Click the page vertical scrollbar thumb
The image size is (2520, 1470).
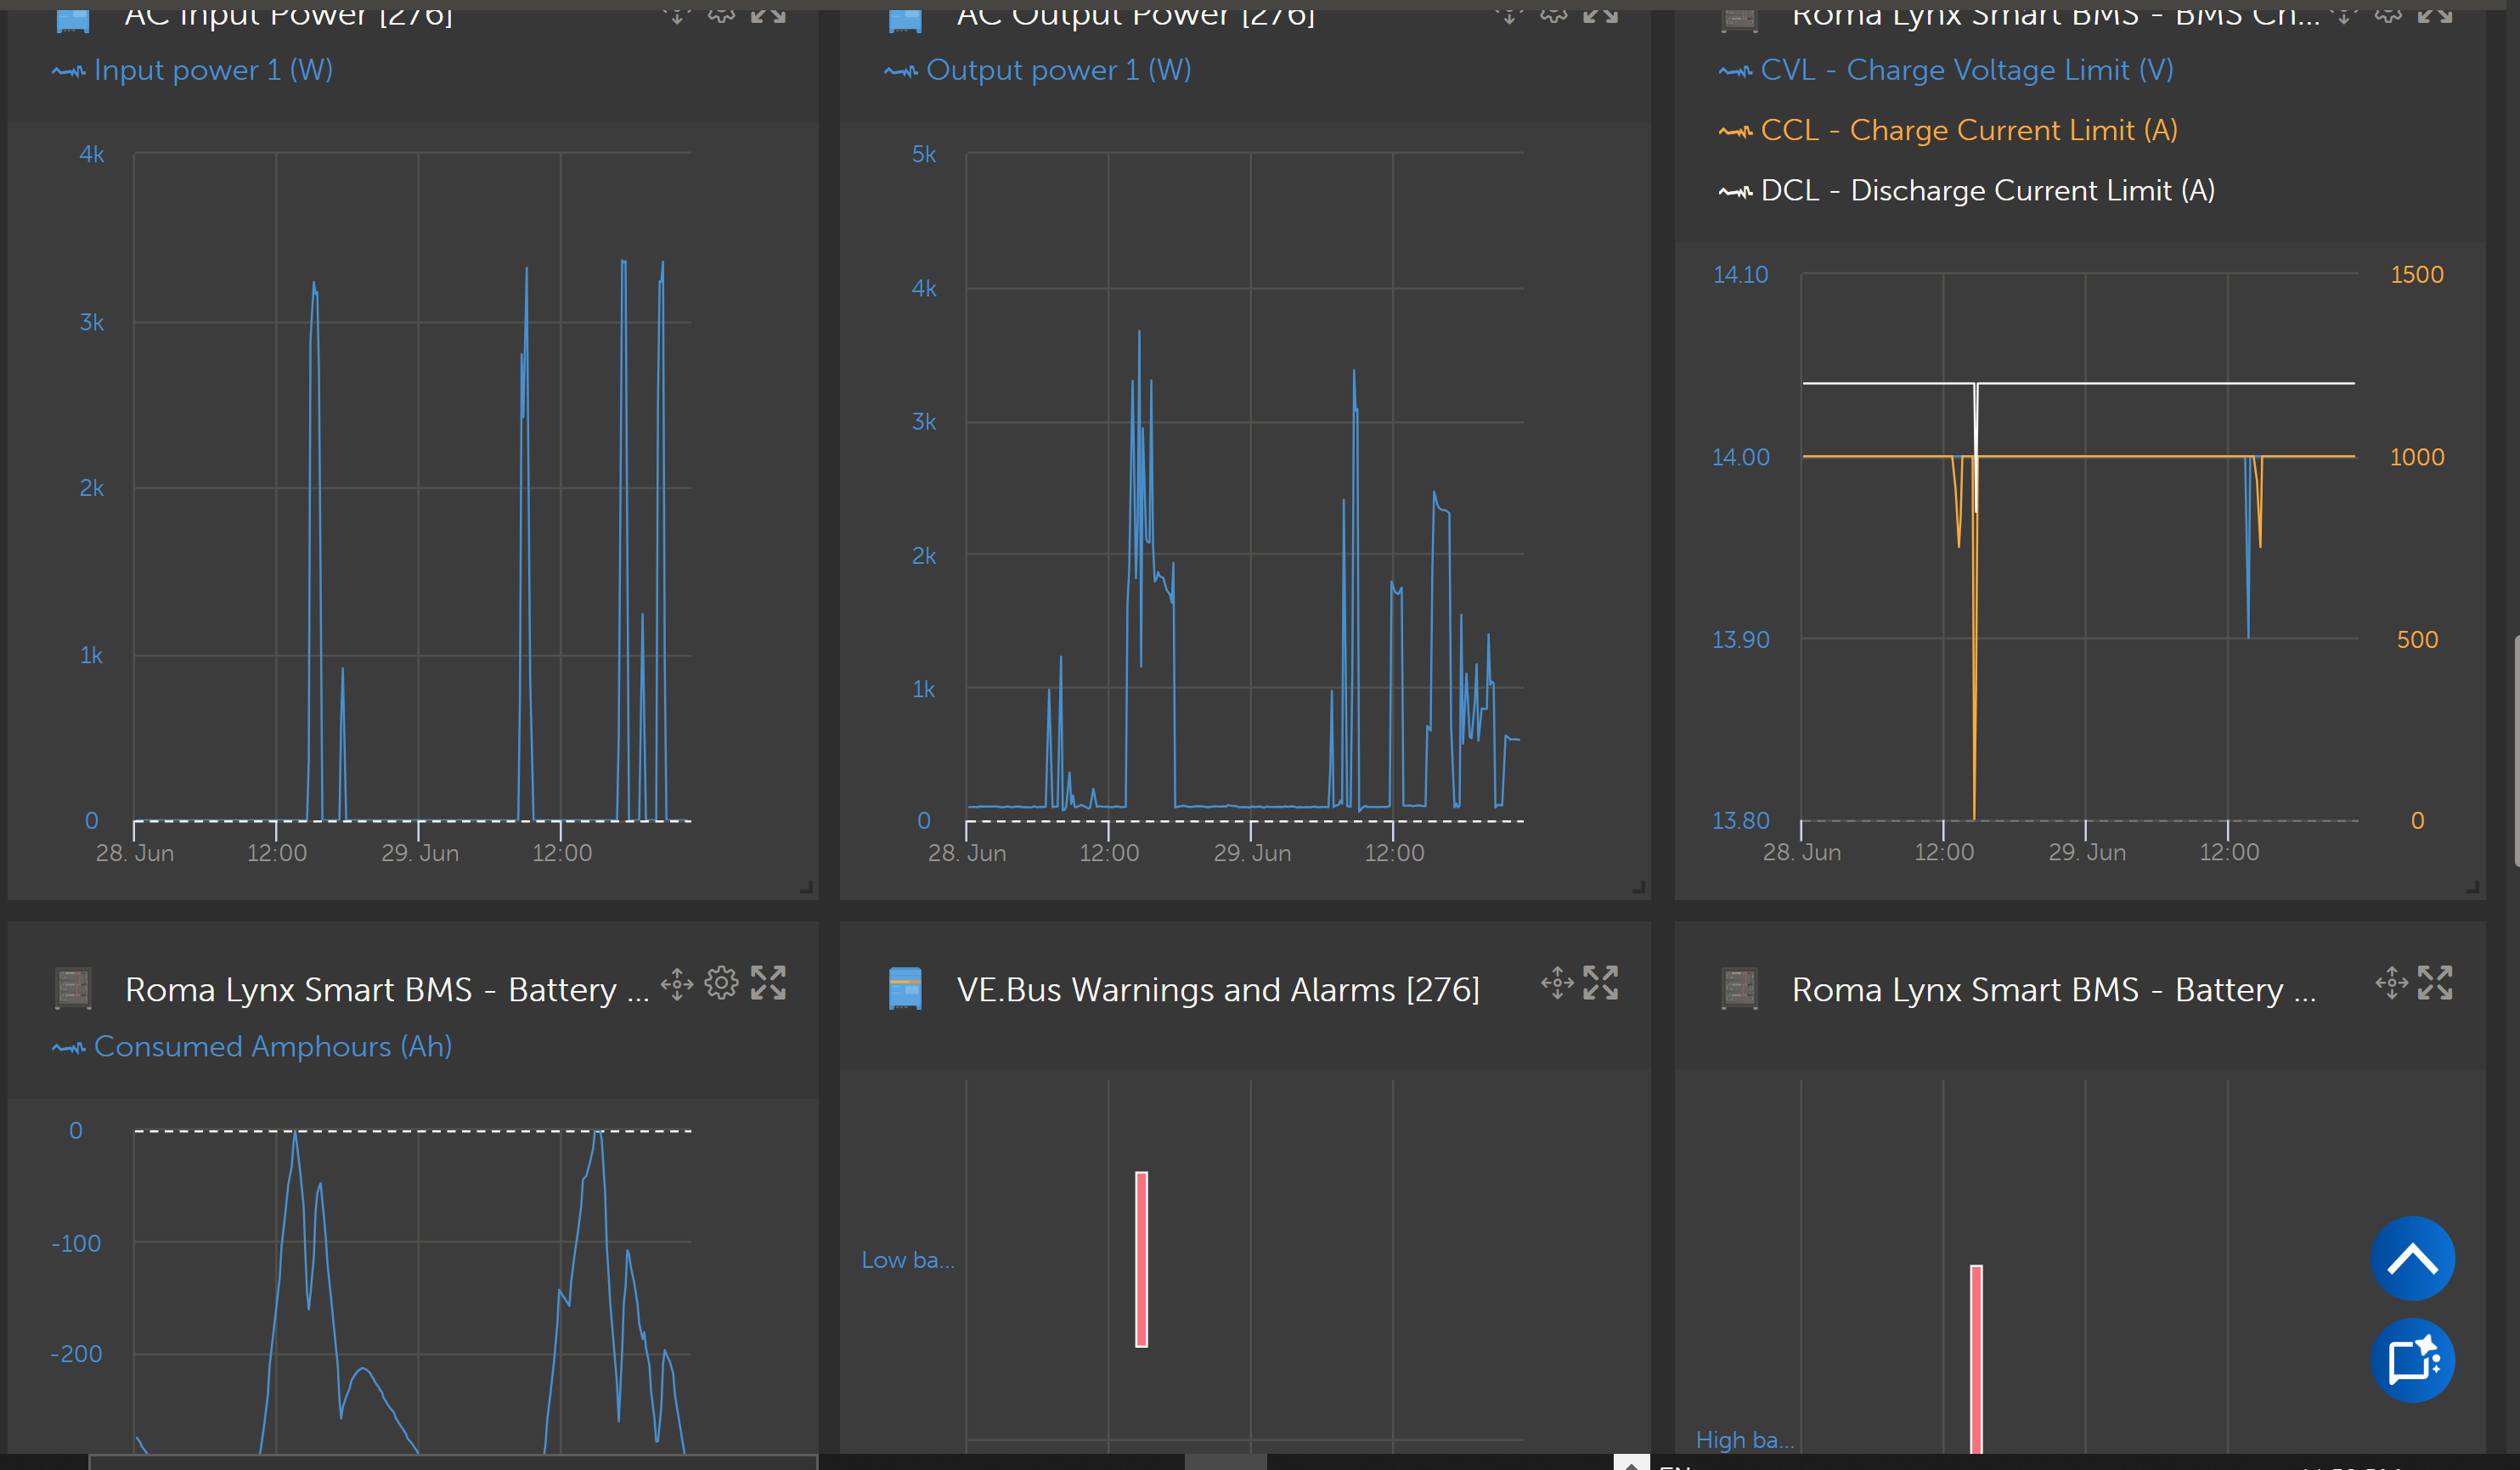2516,750
